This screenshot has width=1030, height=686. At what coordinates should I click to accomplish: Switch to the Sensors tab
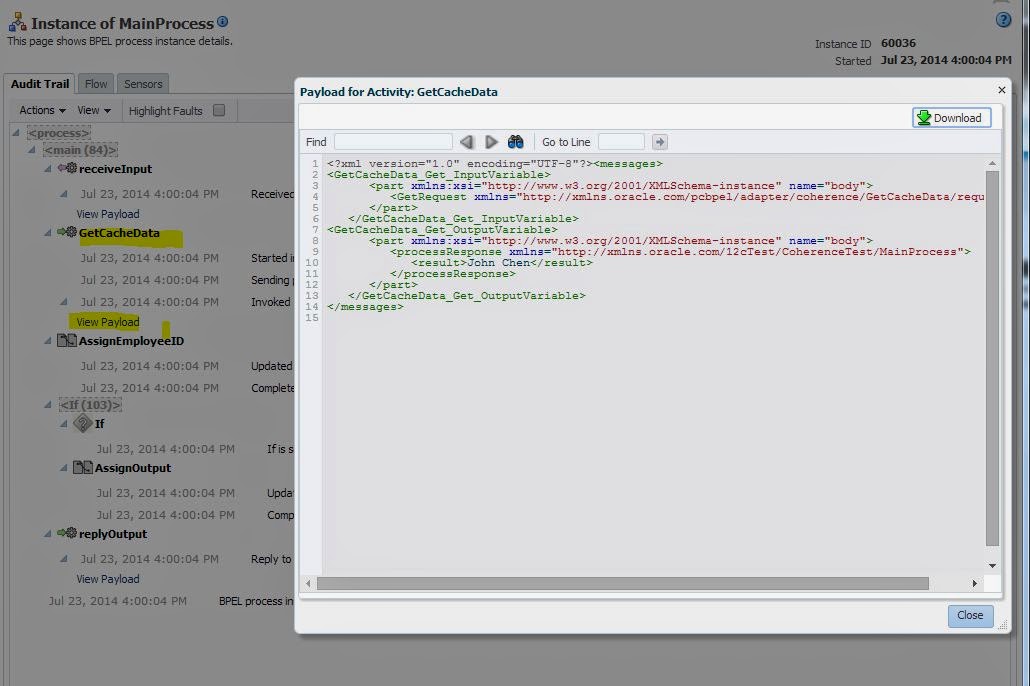[x=143, y=84]
